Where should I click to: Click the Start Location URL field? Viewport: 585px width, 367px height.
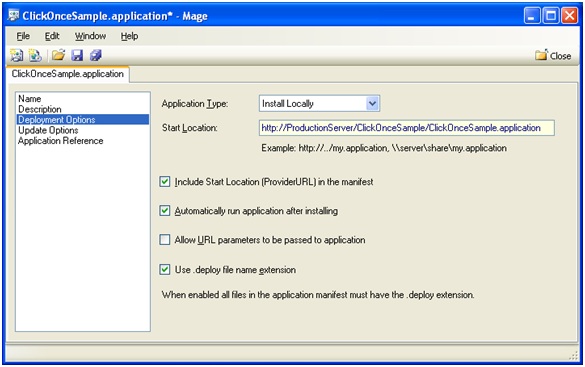406,128
